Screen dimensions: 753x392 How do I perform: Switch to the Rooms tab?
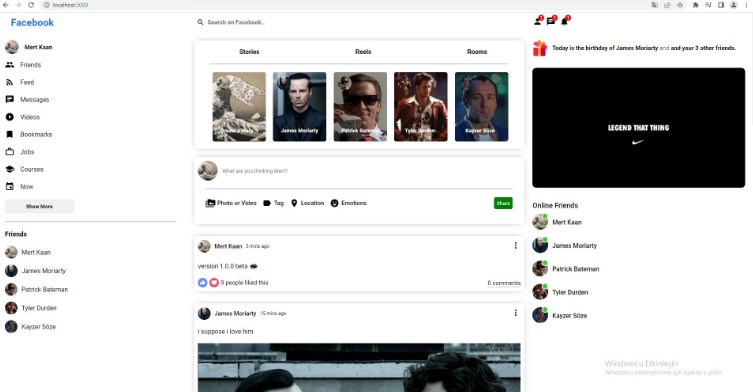(x=477, y=51)
